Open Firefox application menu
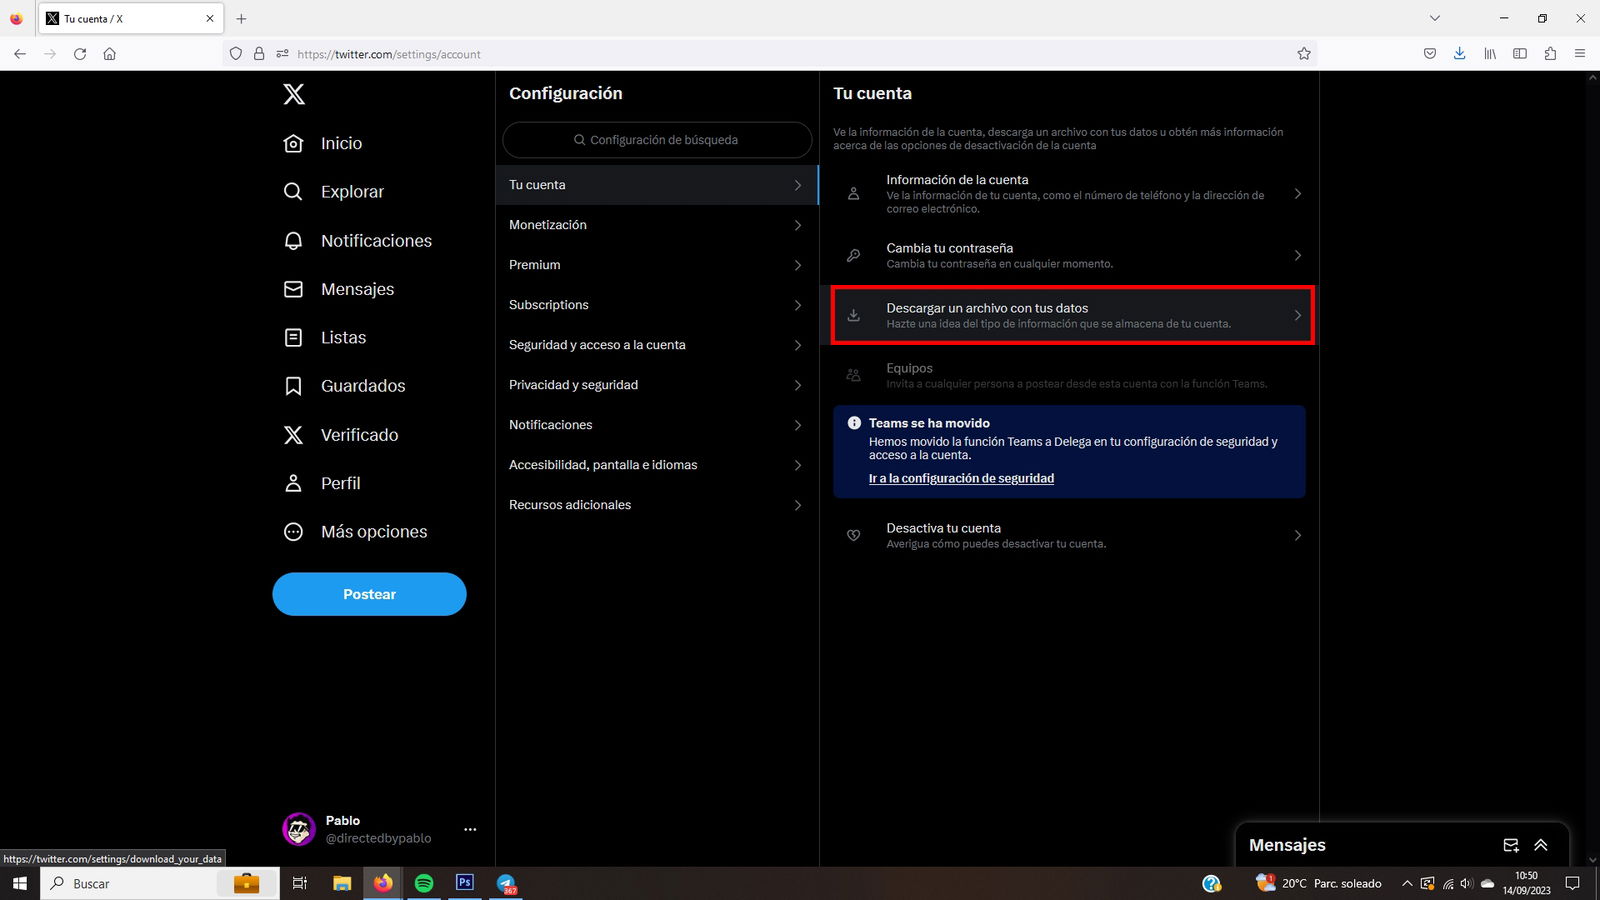Image resolution: width=1600 pixels, height=900 pixels. 1580,54
